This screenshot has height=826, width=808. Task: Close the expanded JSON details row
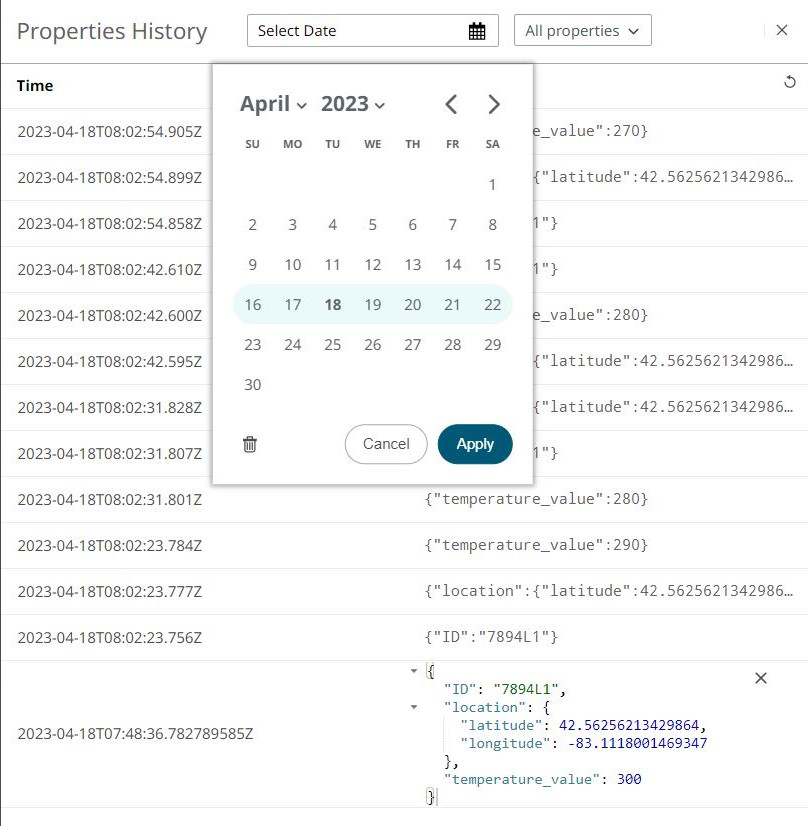tap(761, 678)
